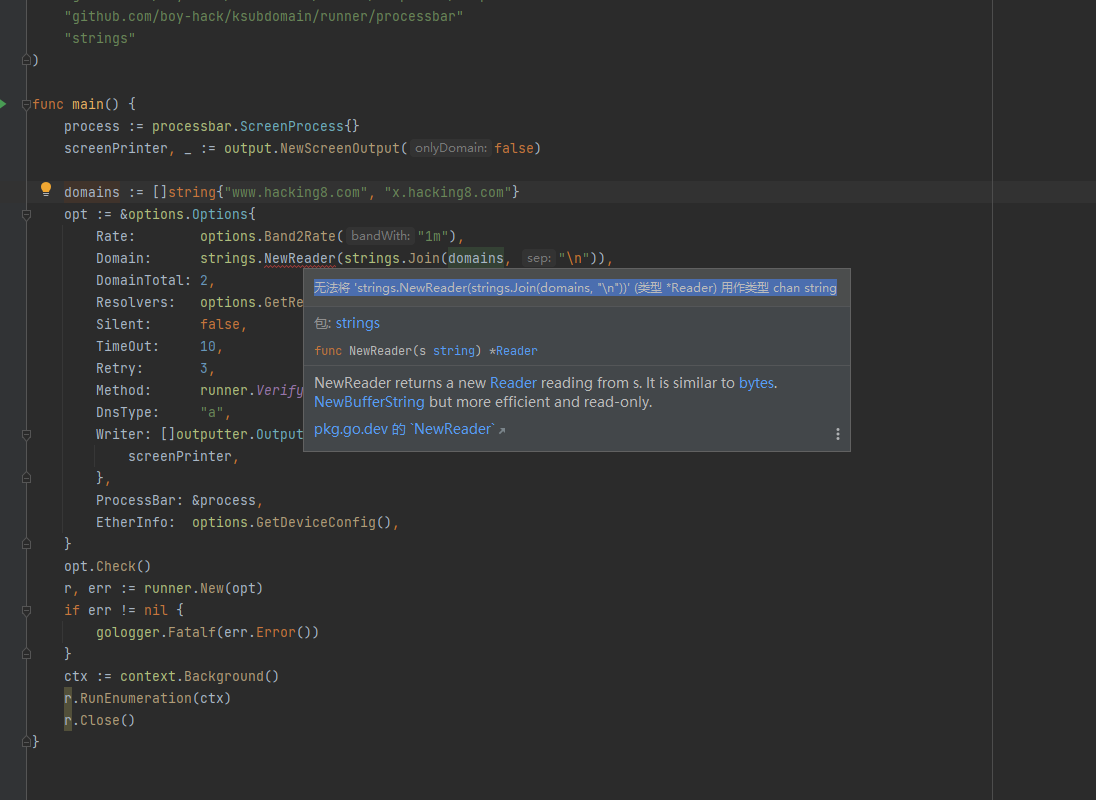Collapse the Writer outputter block in the gutter

(x=25, y=434)
